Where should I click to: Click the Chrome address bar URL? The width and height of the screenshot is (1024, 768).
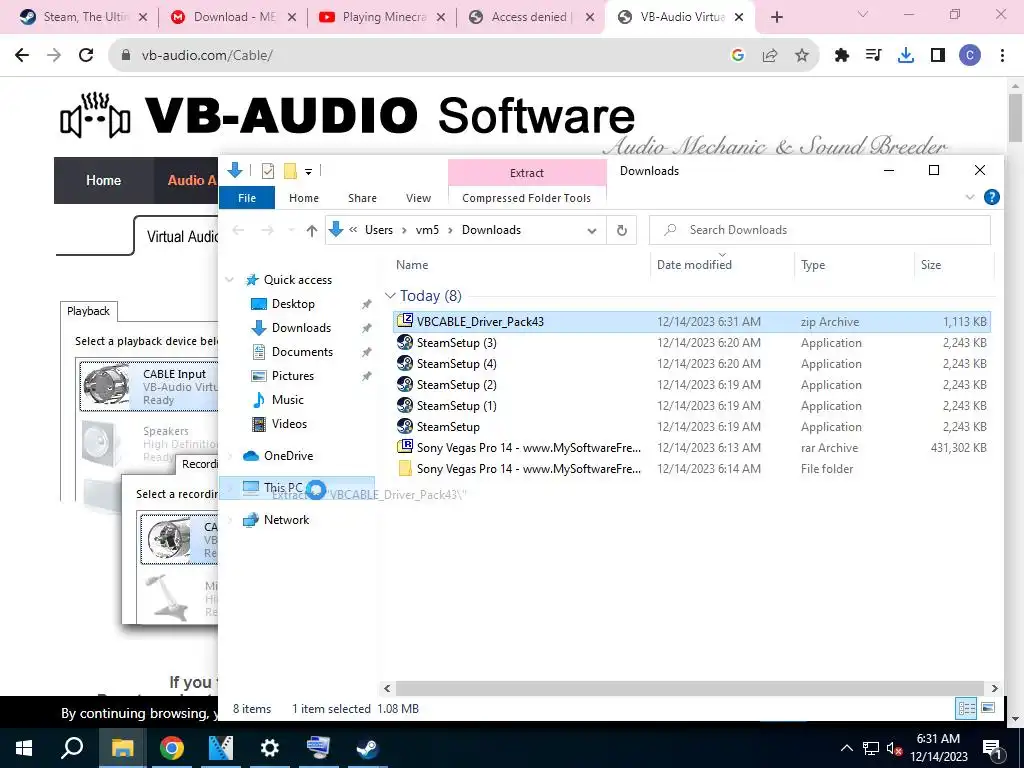(207, 56)
